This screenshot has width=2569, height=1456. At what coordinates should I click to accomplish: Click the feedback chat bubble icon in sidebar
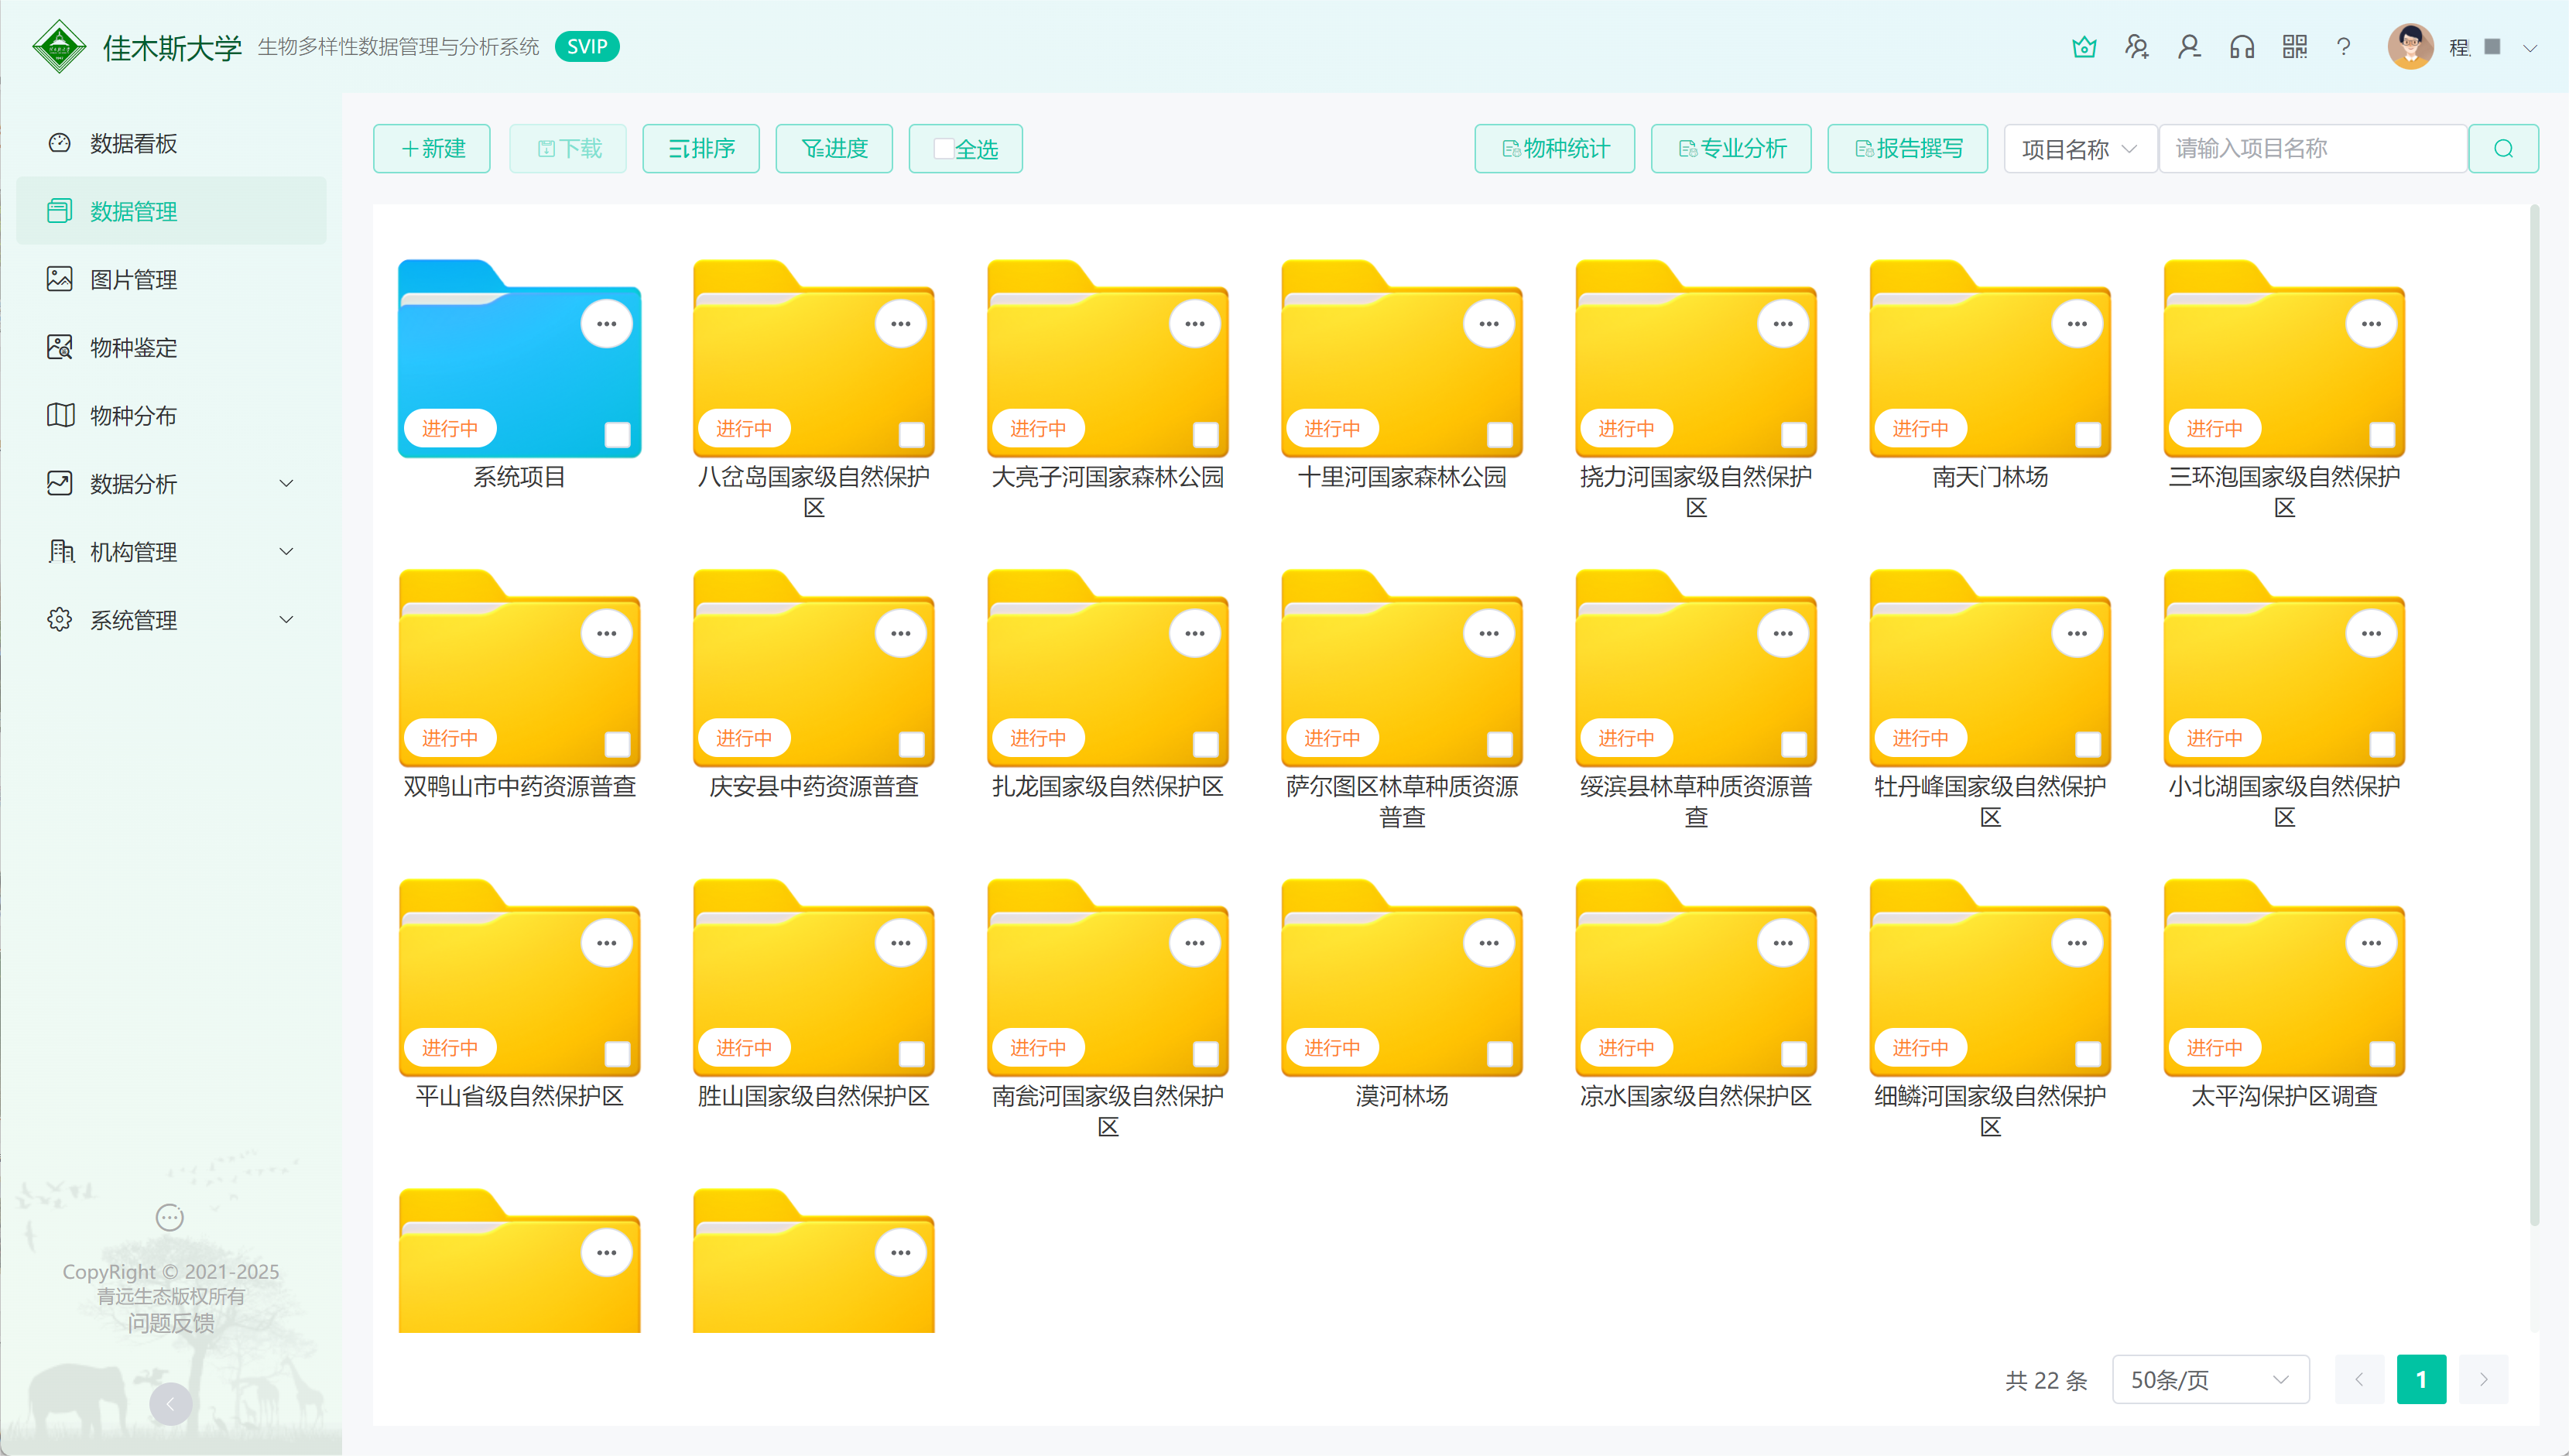170,1218
